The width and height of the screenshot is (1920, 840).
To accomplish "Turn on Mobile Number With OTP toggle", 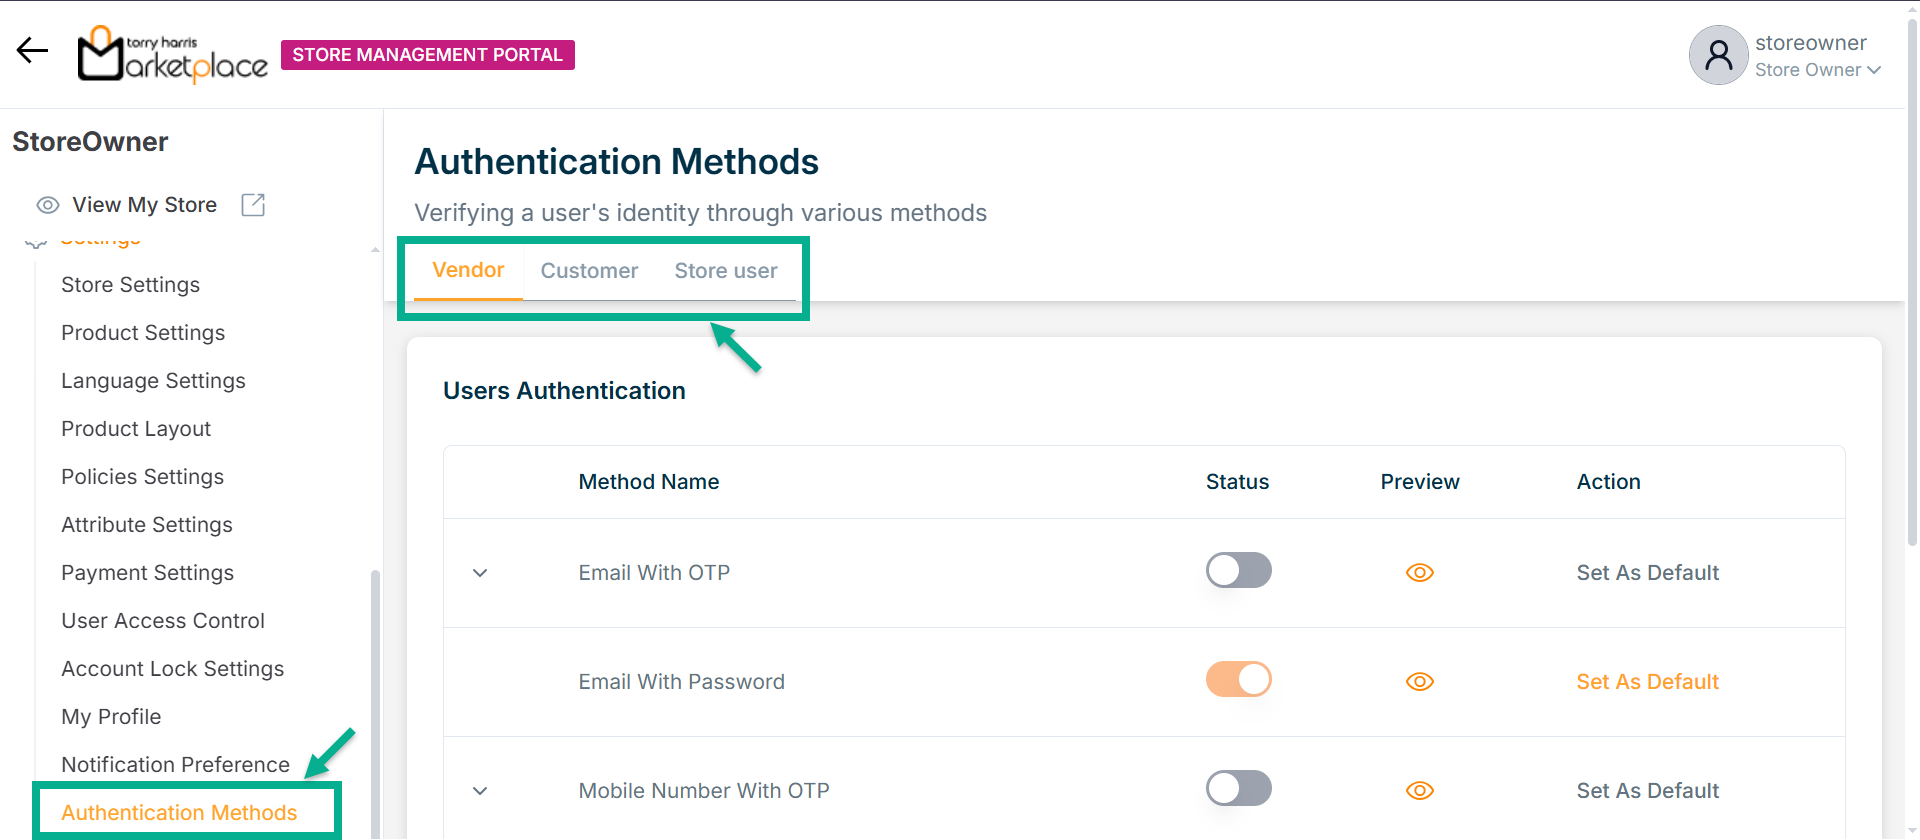I will tap(1238, 789).
